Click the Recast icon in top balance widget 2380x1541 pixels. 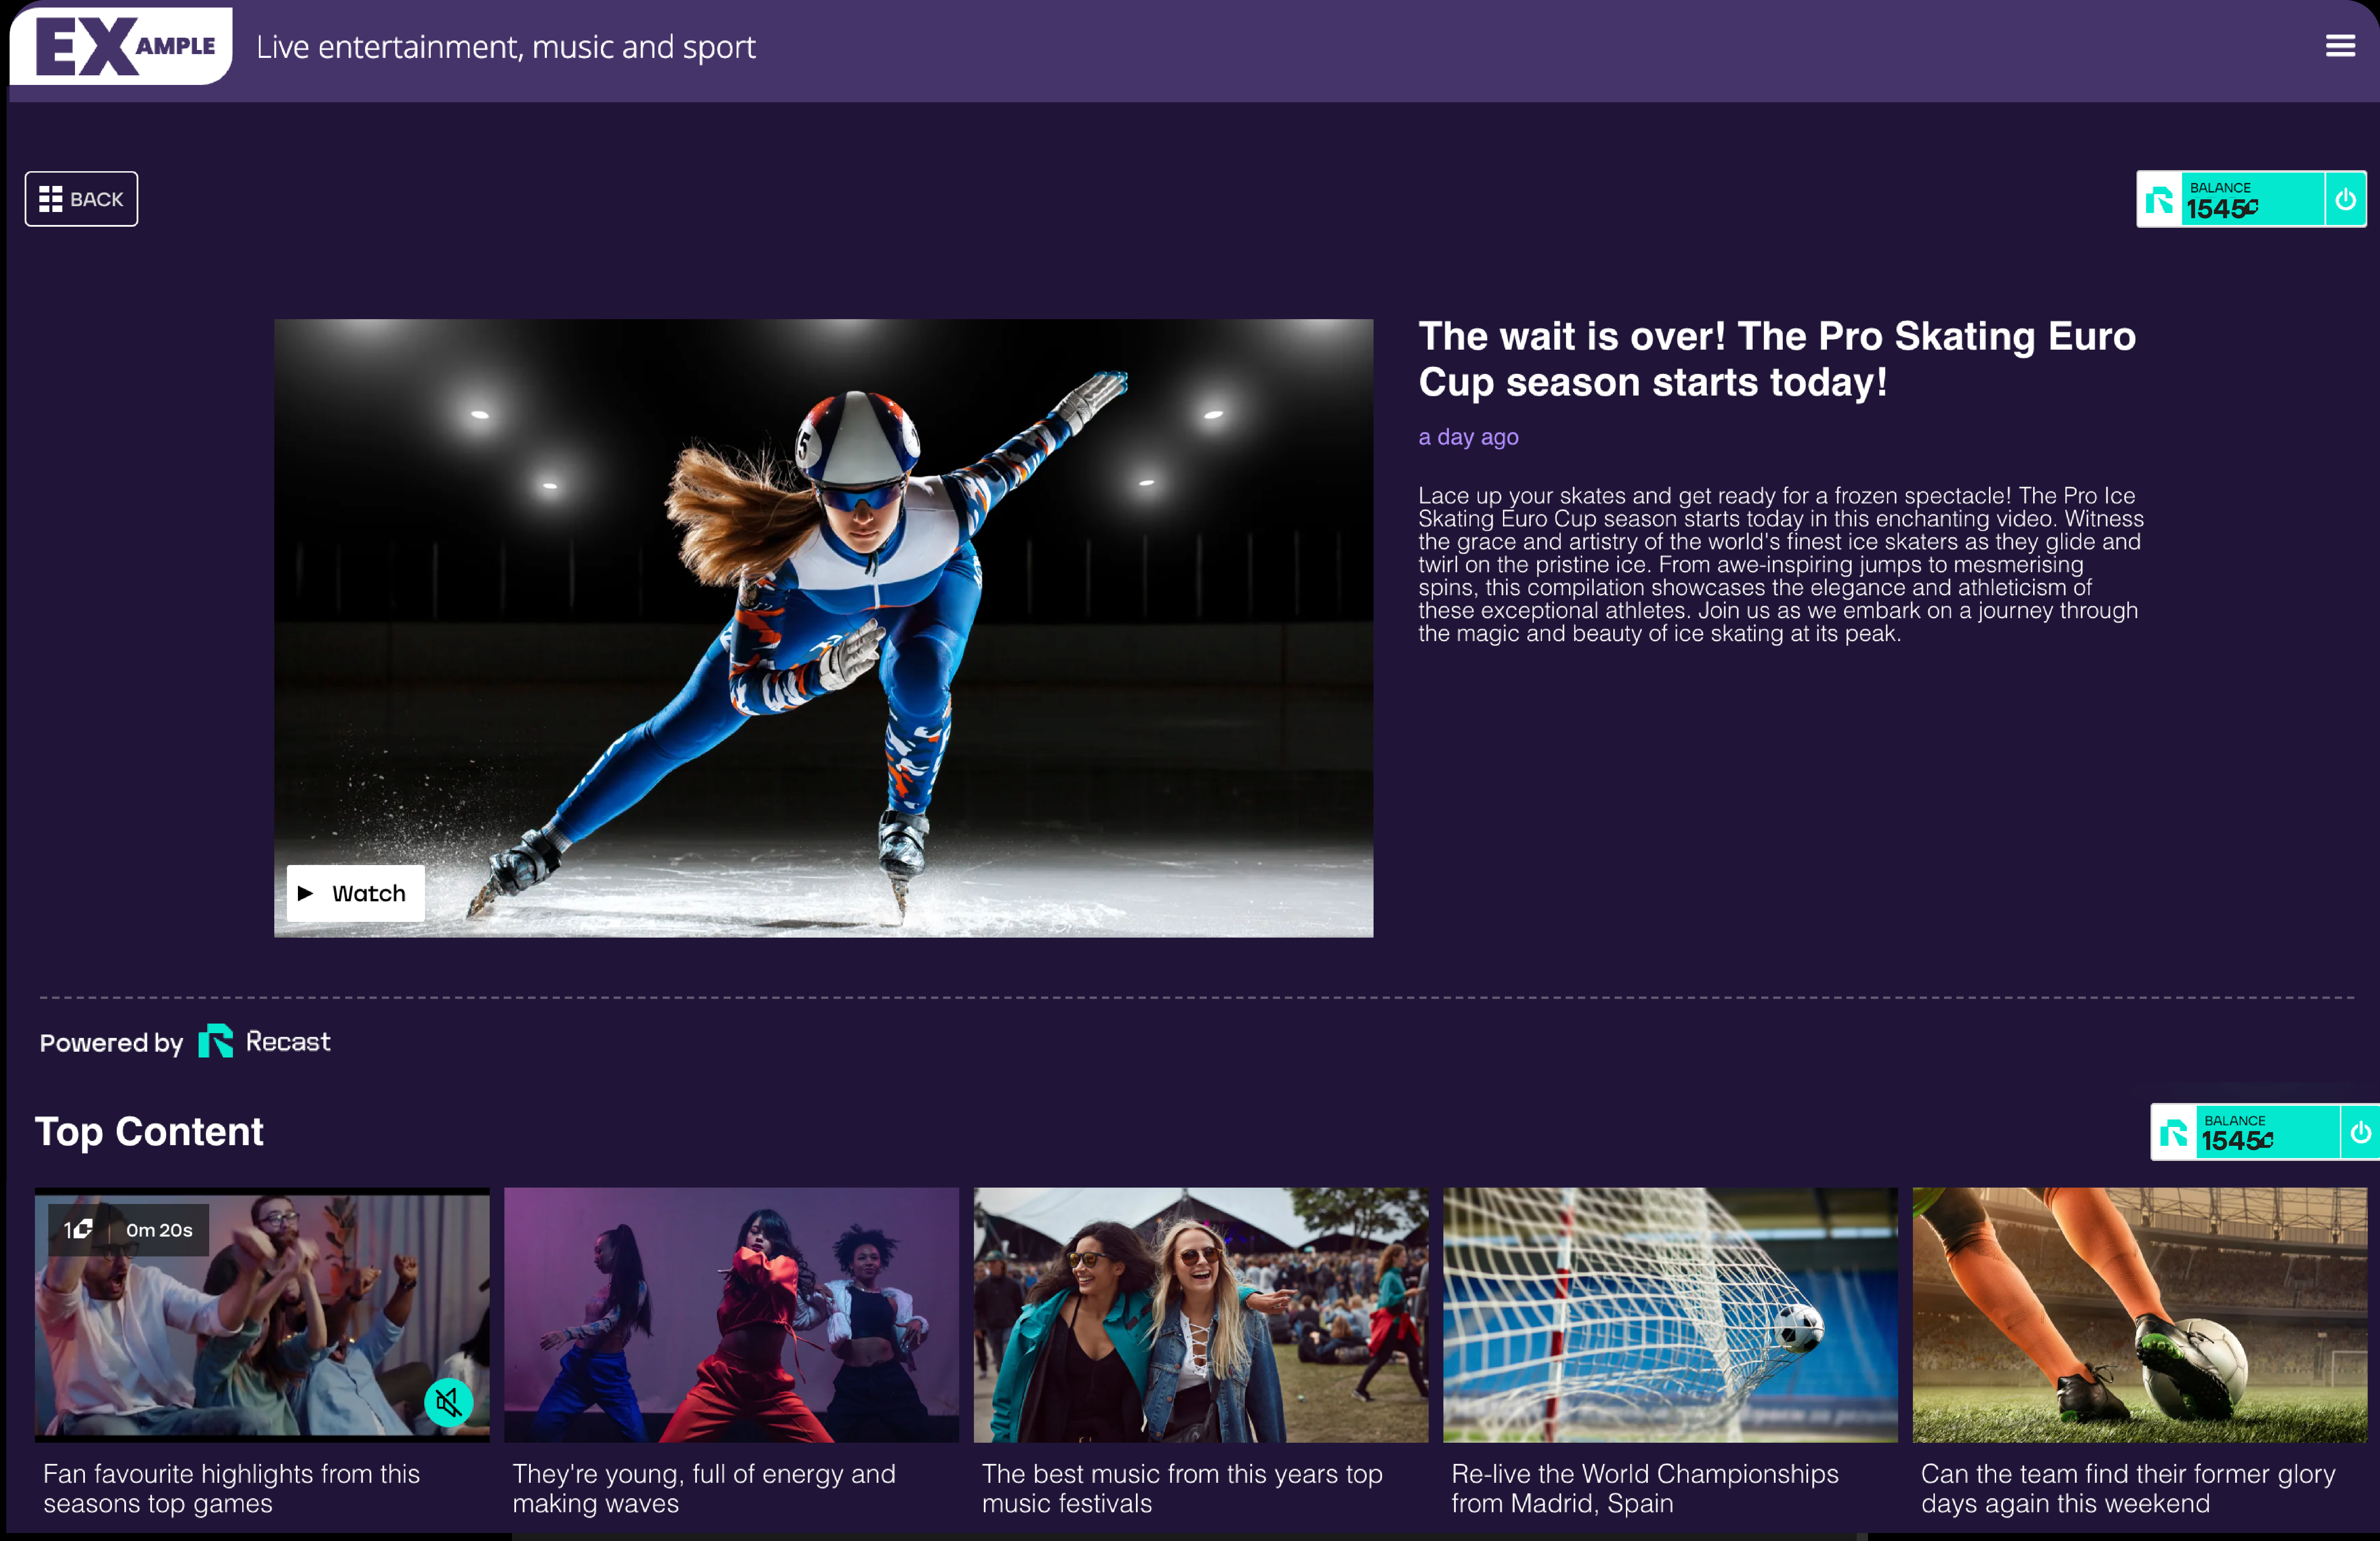[x=2159, y=200]
